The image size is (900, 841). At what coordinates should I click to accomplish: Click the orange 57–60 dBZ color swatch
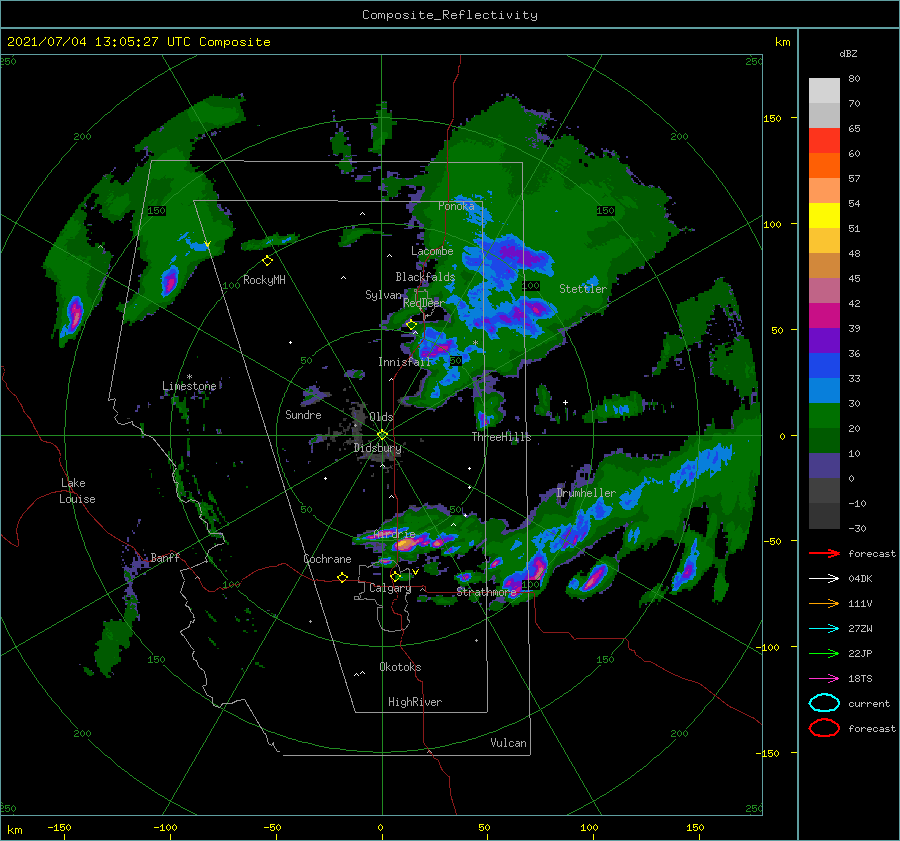824,166
